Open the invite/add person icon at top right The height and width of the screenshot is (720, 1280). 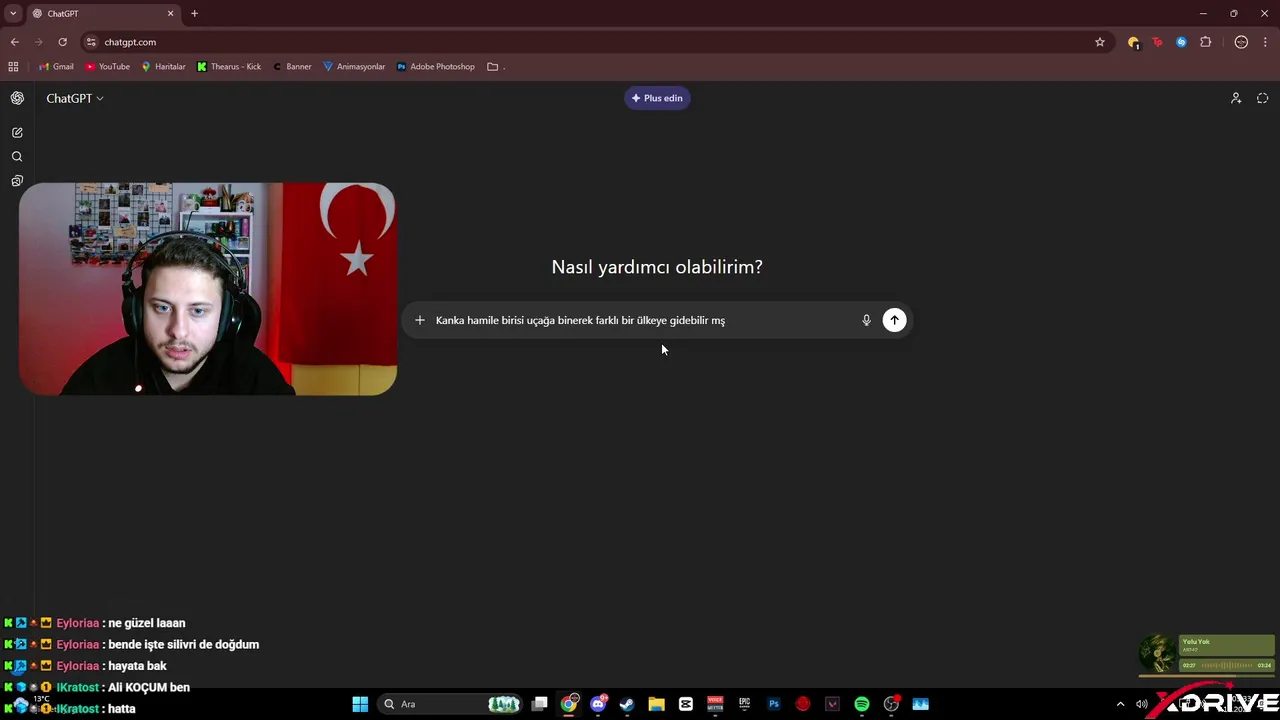1236,98
